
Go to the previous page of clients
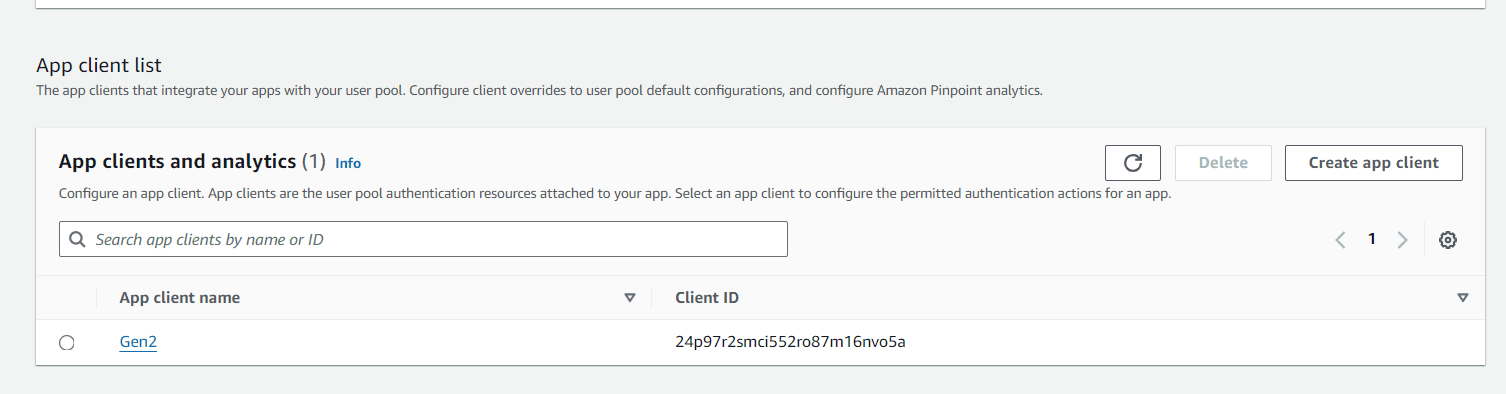pos(1341,240)
